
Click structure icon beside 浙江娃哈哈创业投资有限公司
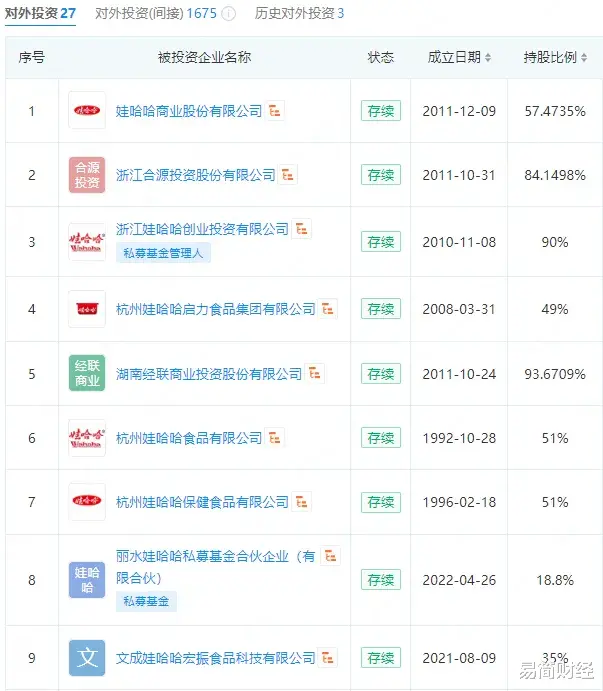[302, 229]
